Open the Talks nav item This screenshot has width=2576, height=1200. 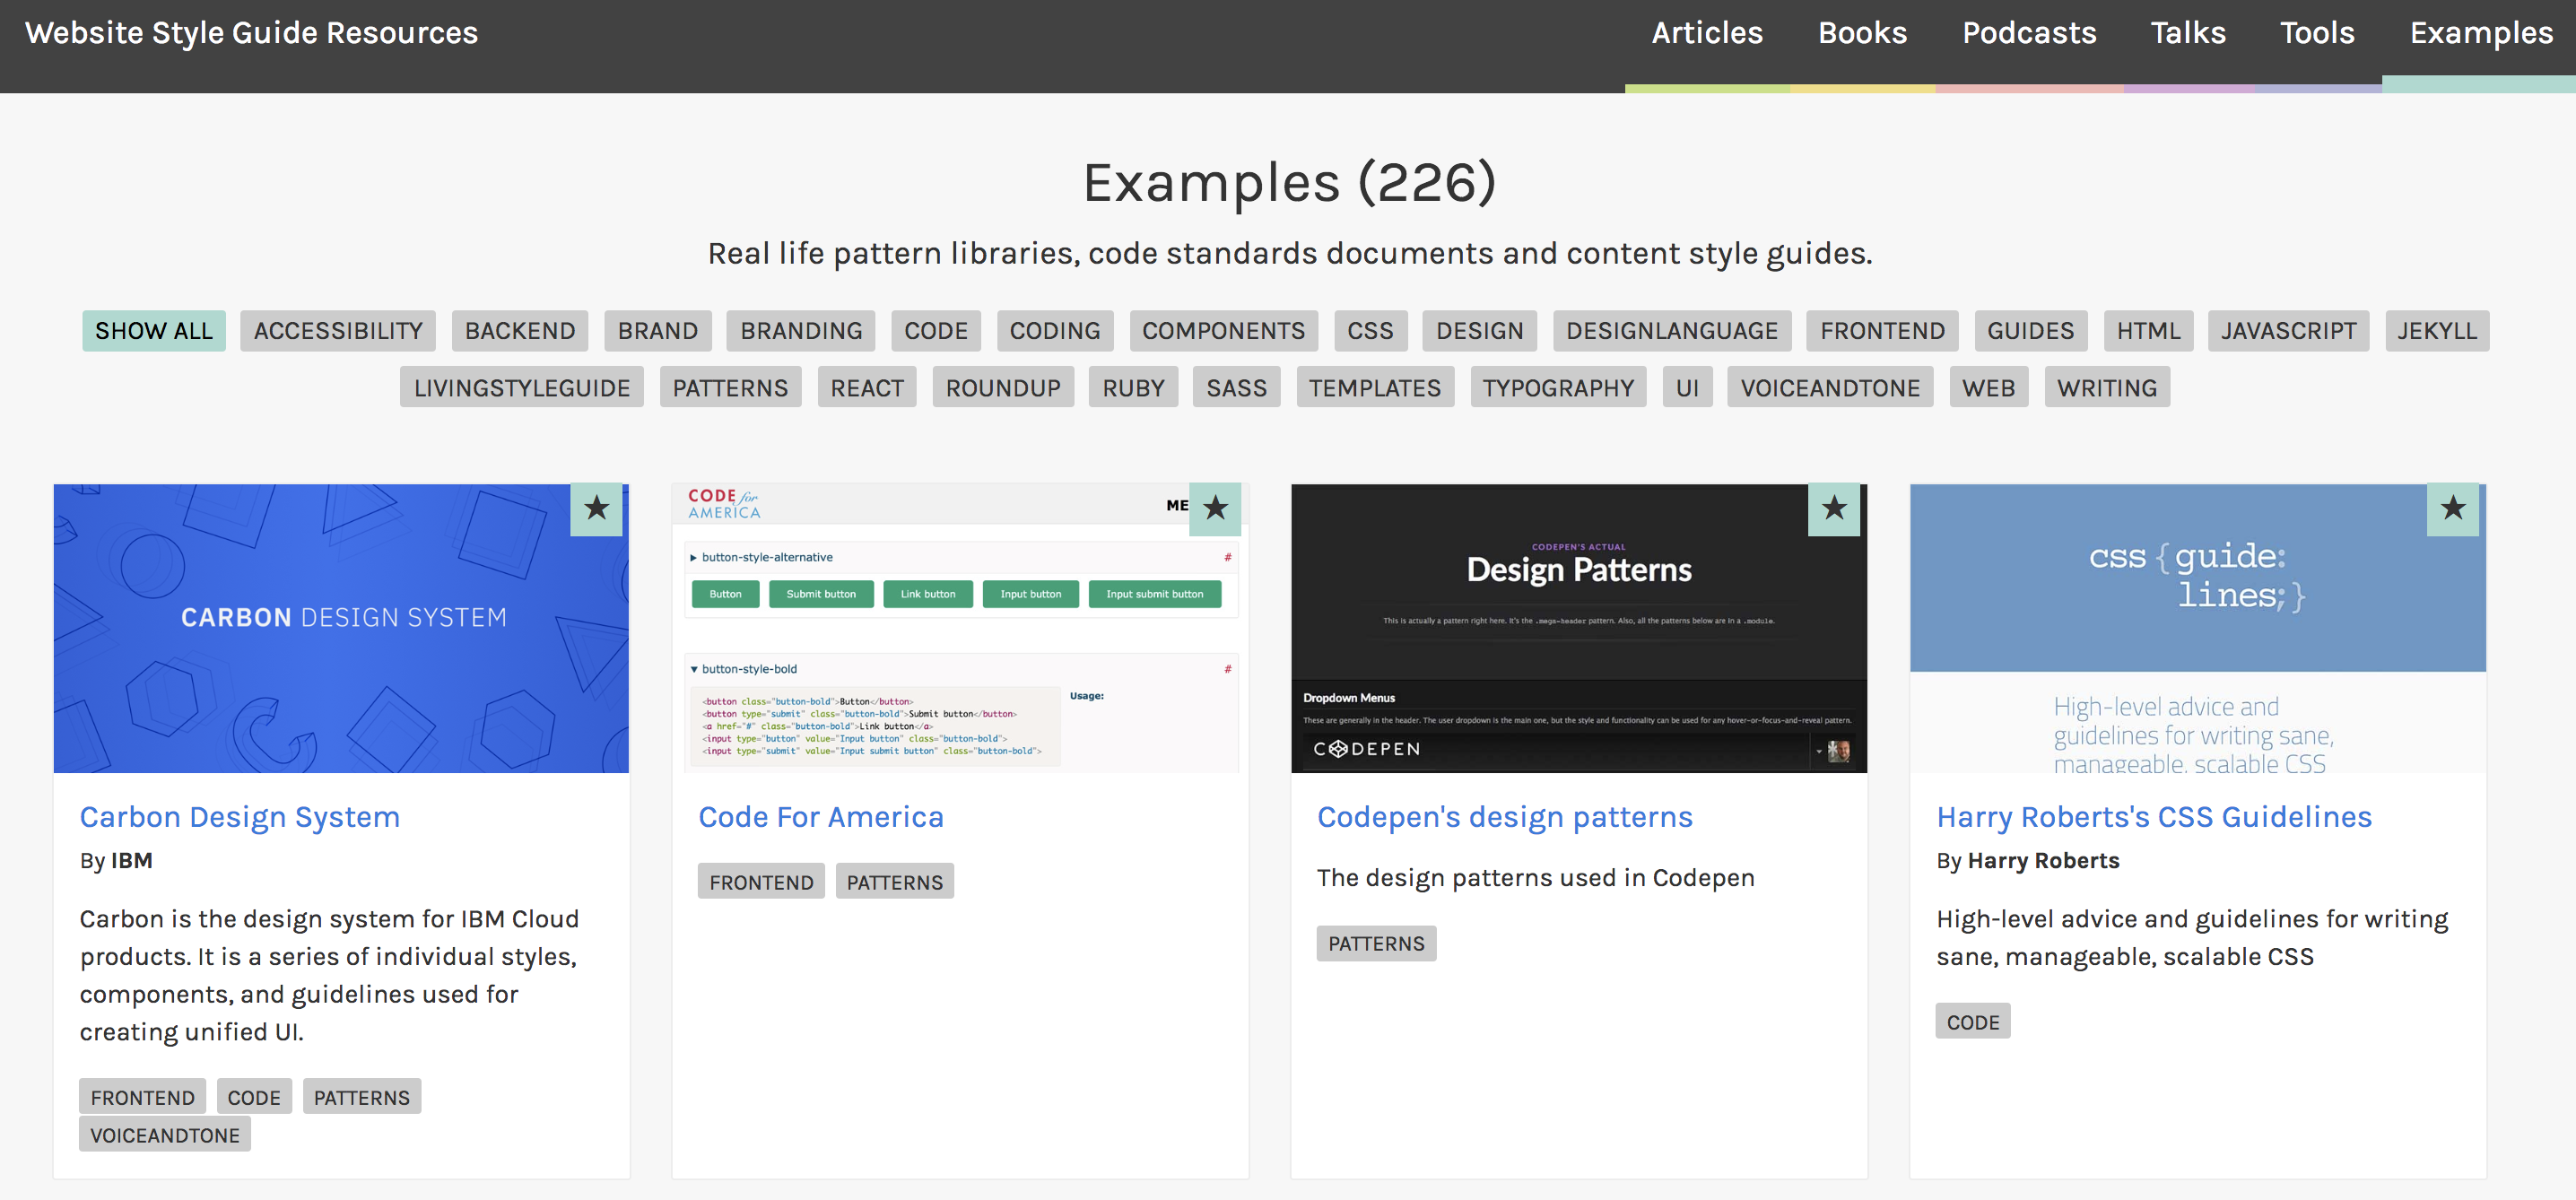click(x=2188, y=33)
